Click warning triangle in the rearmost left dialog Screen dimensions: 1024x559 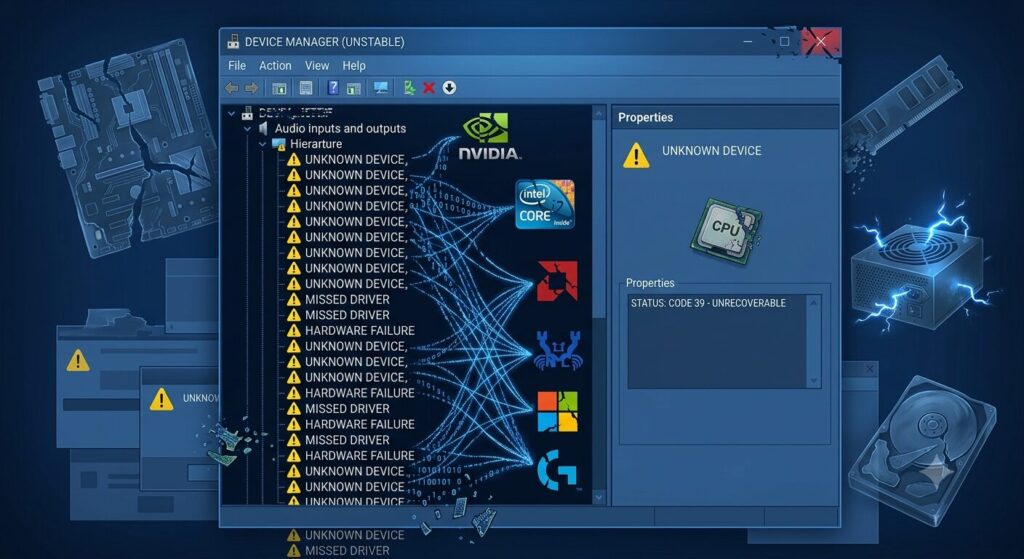(x=78, y=360)
